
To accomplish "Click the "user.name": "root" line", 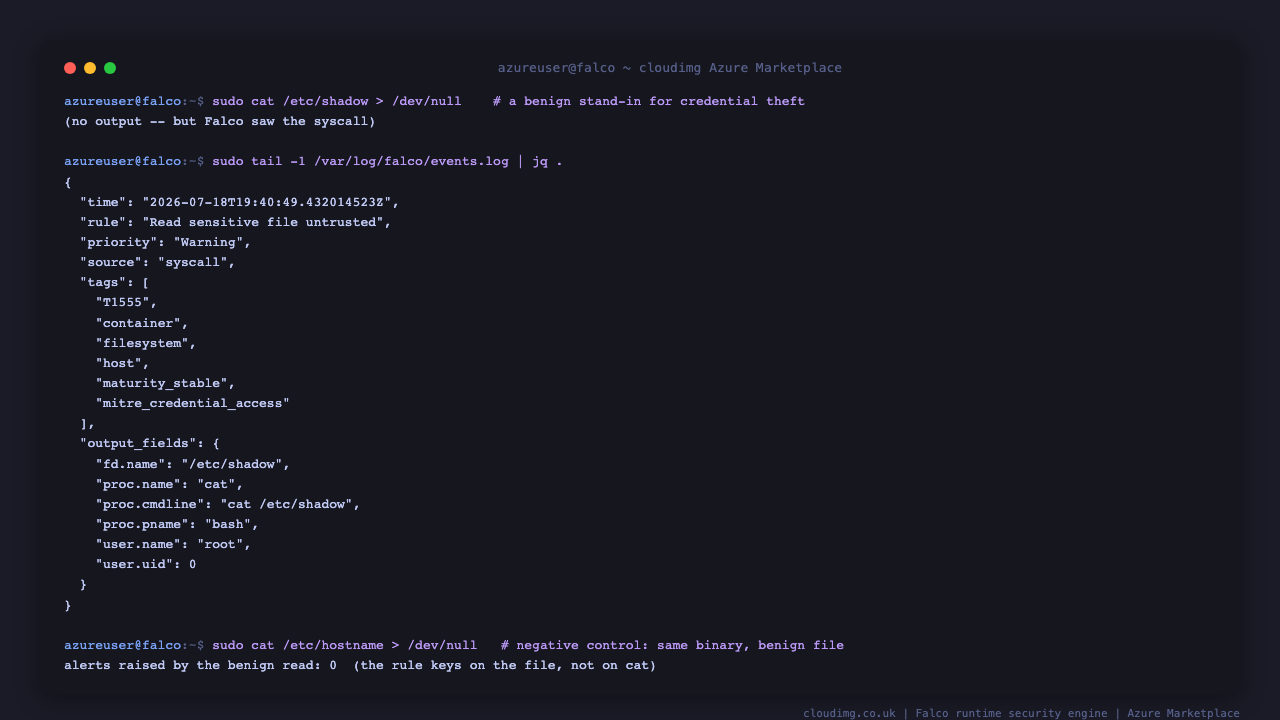I will (x=174, y=544).
